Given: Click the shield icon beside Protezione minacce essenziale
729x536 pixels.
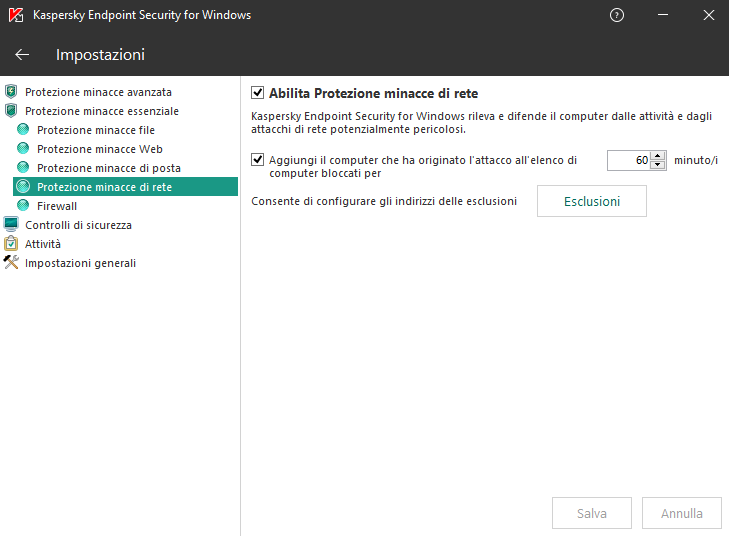Looking at the screenshot, I should pos(11,111).
